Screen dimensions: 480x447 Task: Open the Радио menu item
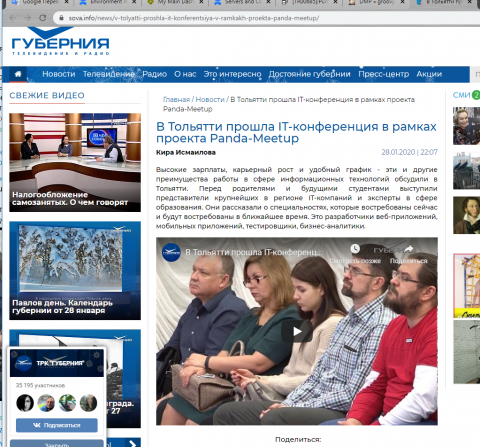click(x=155, y=74)
